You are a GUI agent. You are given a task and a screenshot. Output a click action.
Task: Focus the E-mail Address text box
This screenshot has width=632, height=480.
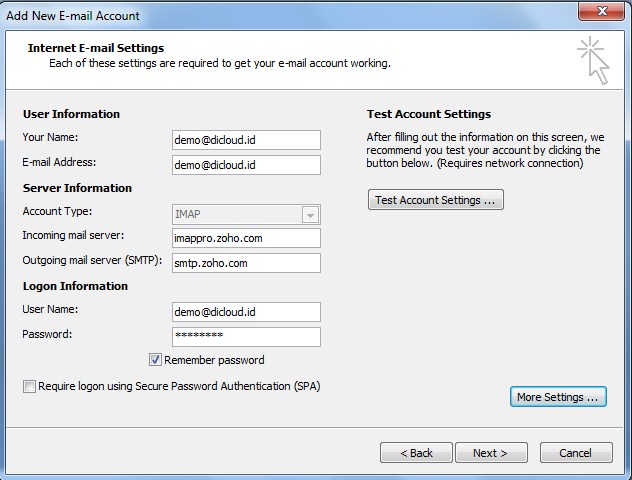[246, 165]
